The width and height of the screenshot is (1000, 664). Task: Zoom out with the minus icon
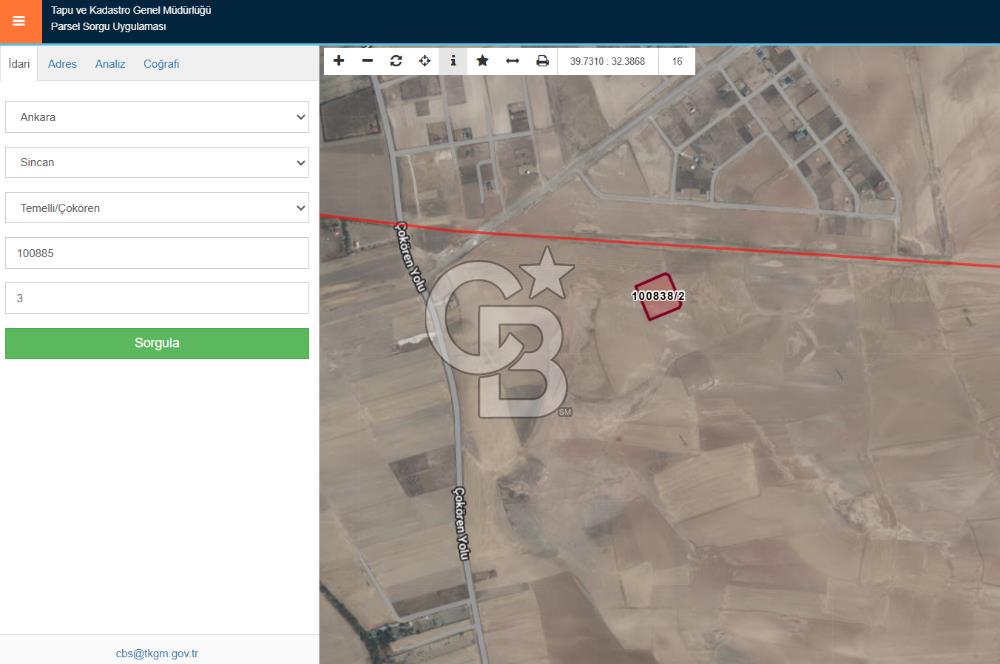coord(367,61)
